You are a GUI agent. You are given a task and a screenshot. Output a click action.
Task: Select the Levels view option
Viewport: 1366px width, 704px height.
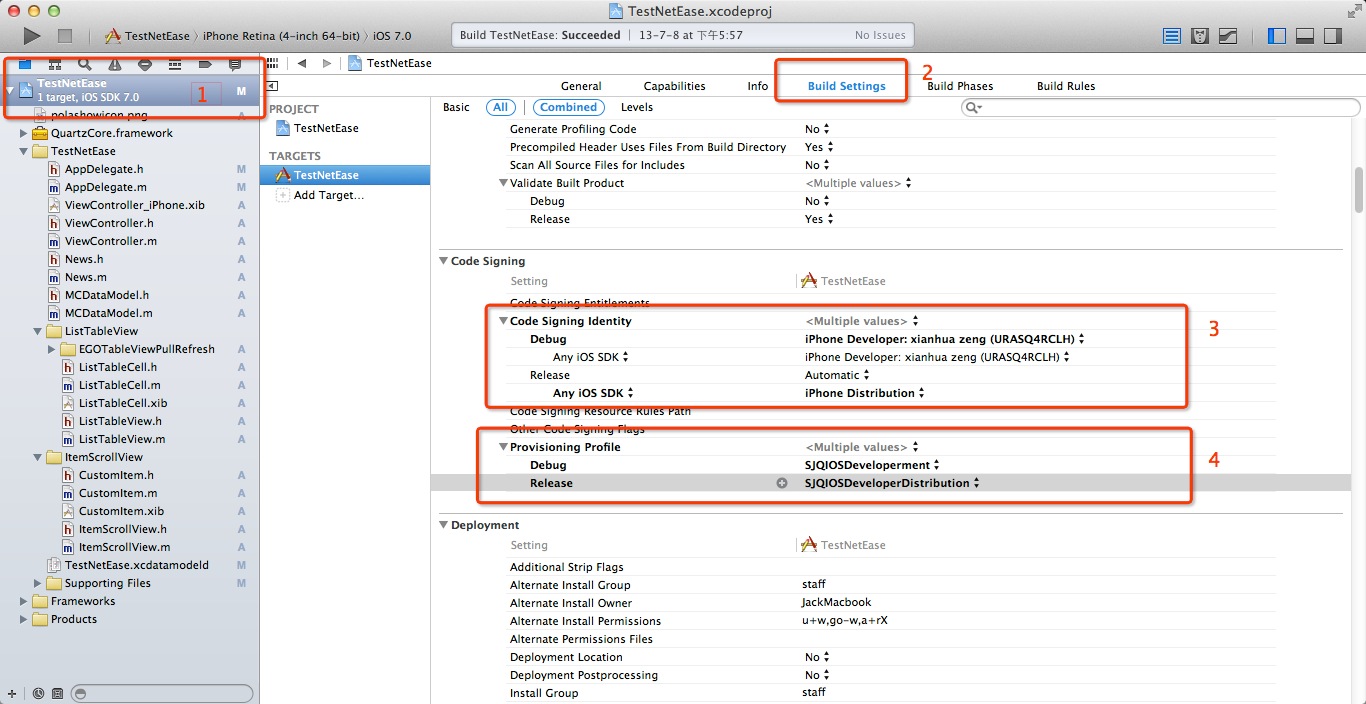[x=637, y=107]
